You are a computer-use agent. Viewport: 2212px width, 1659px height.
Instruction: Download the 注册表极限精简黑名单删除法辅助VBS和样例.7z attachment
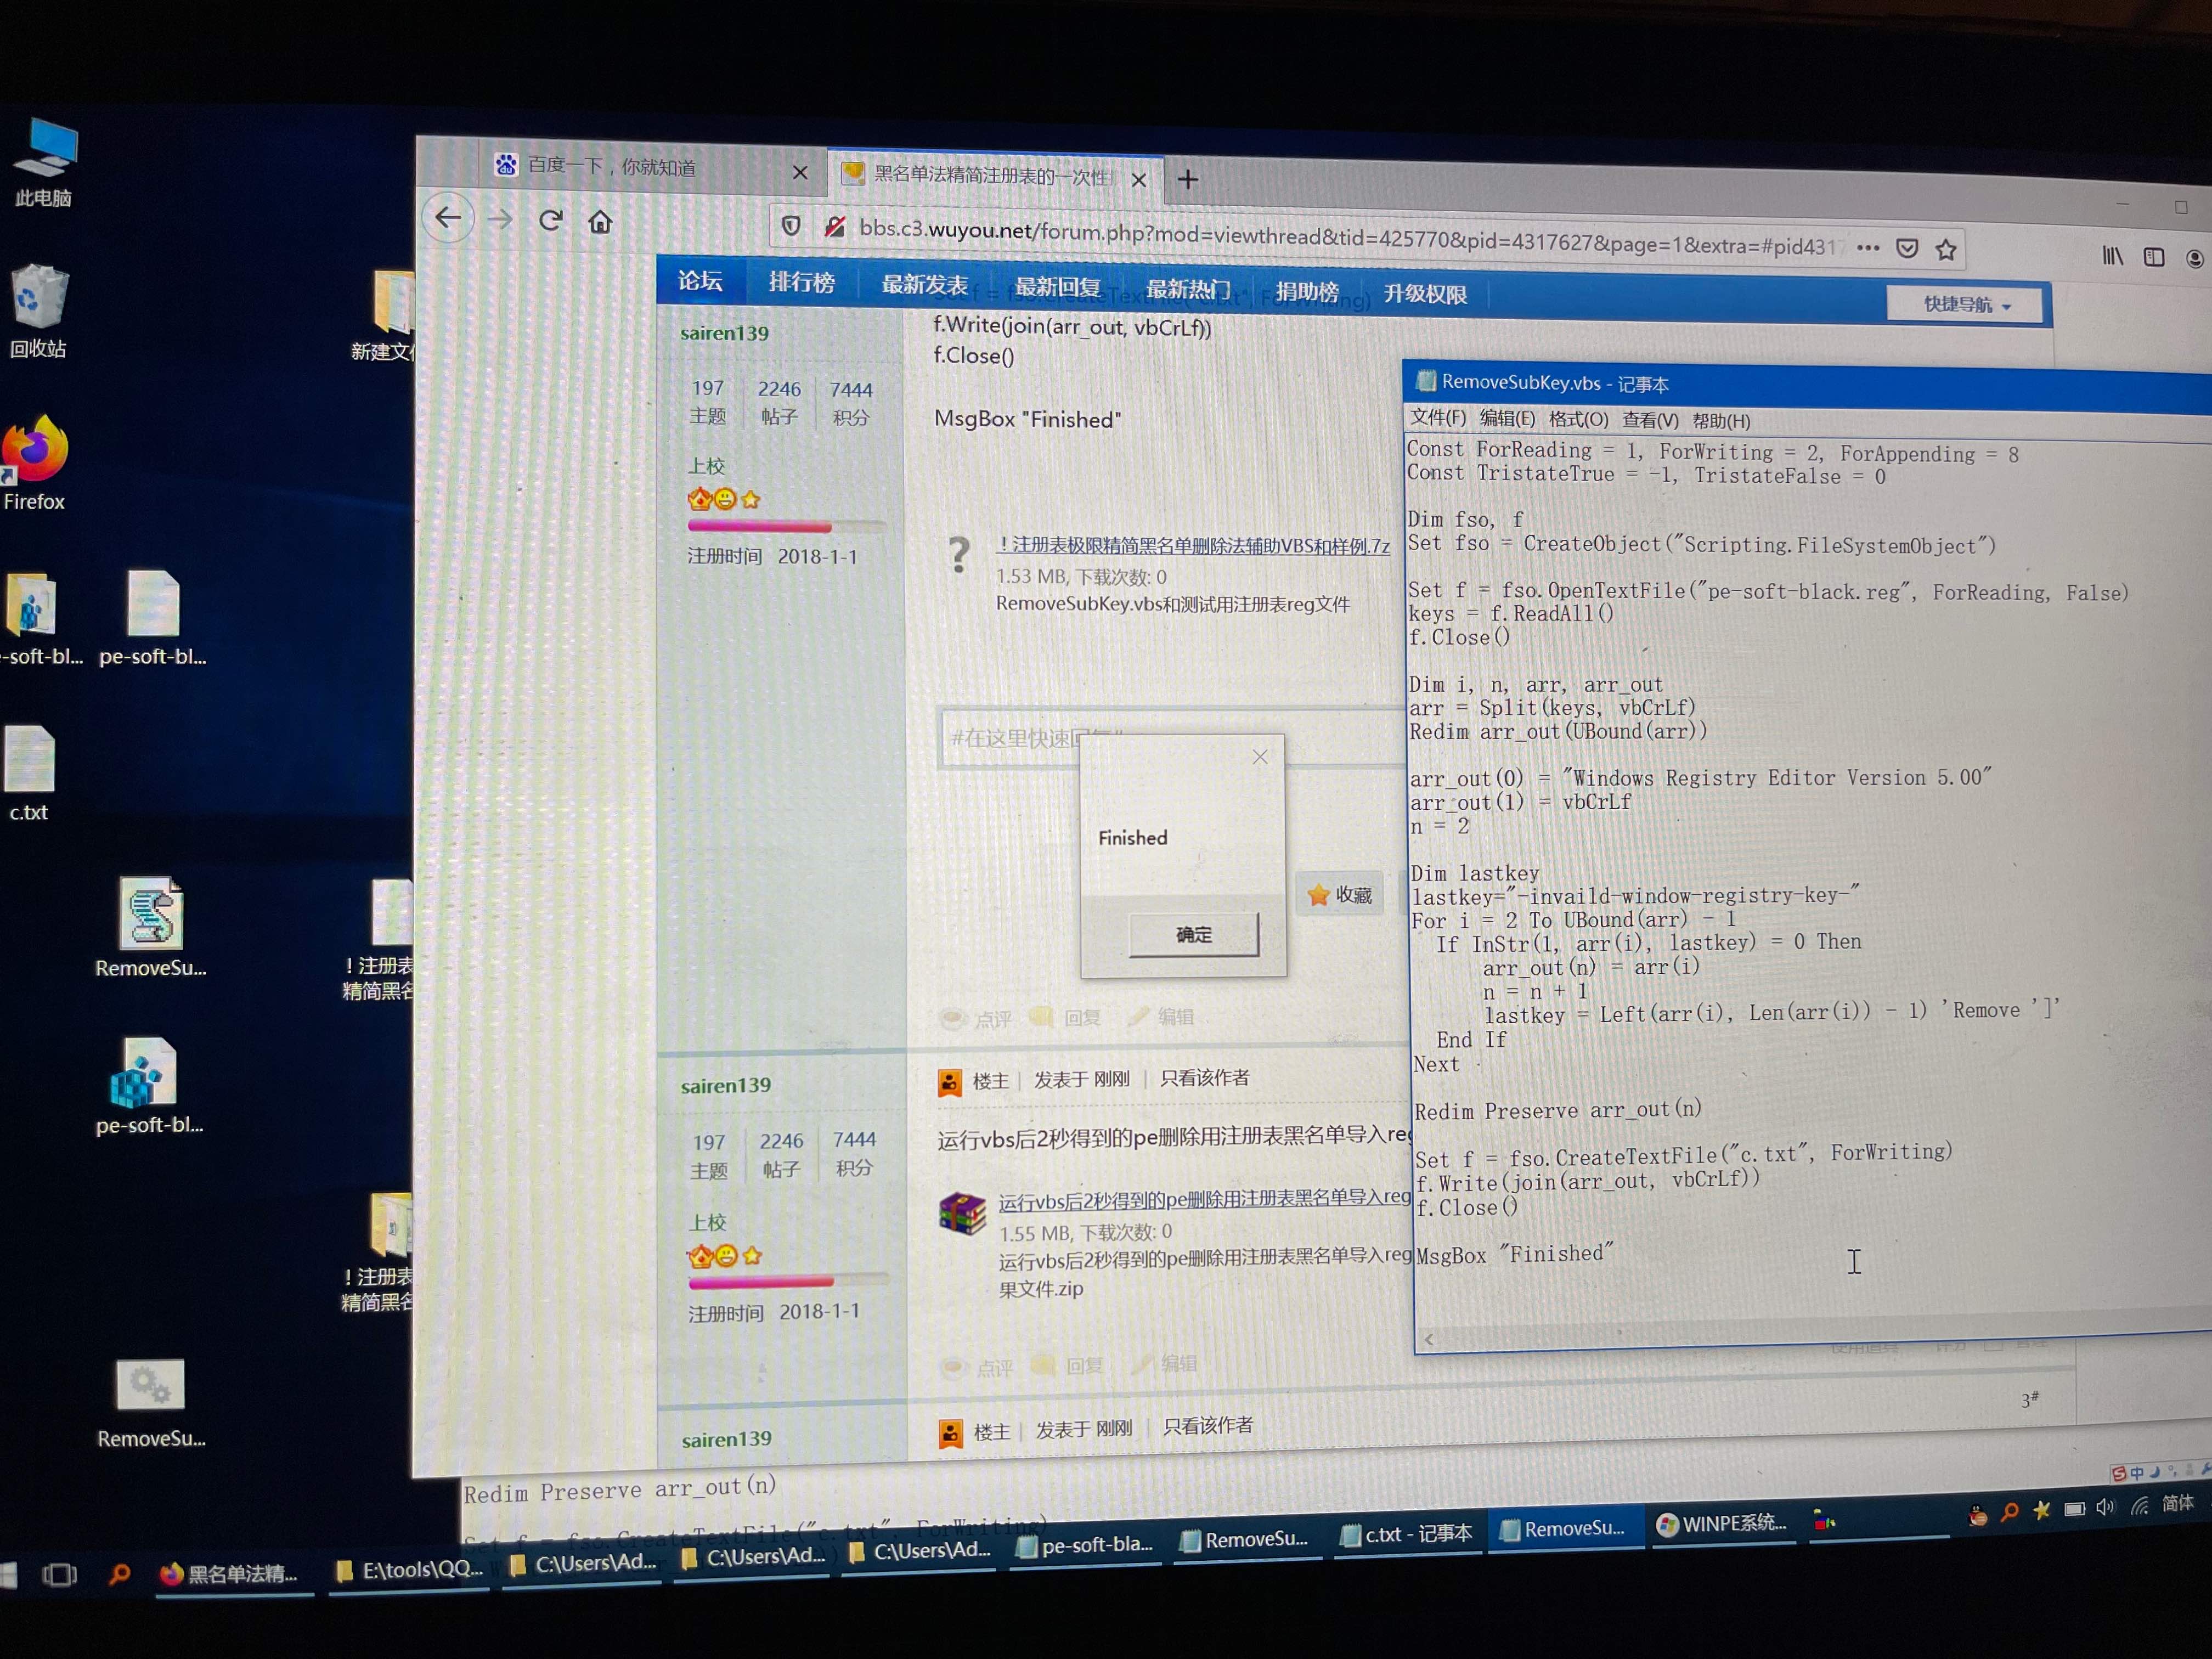[x=1193, y=545]
